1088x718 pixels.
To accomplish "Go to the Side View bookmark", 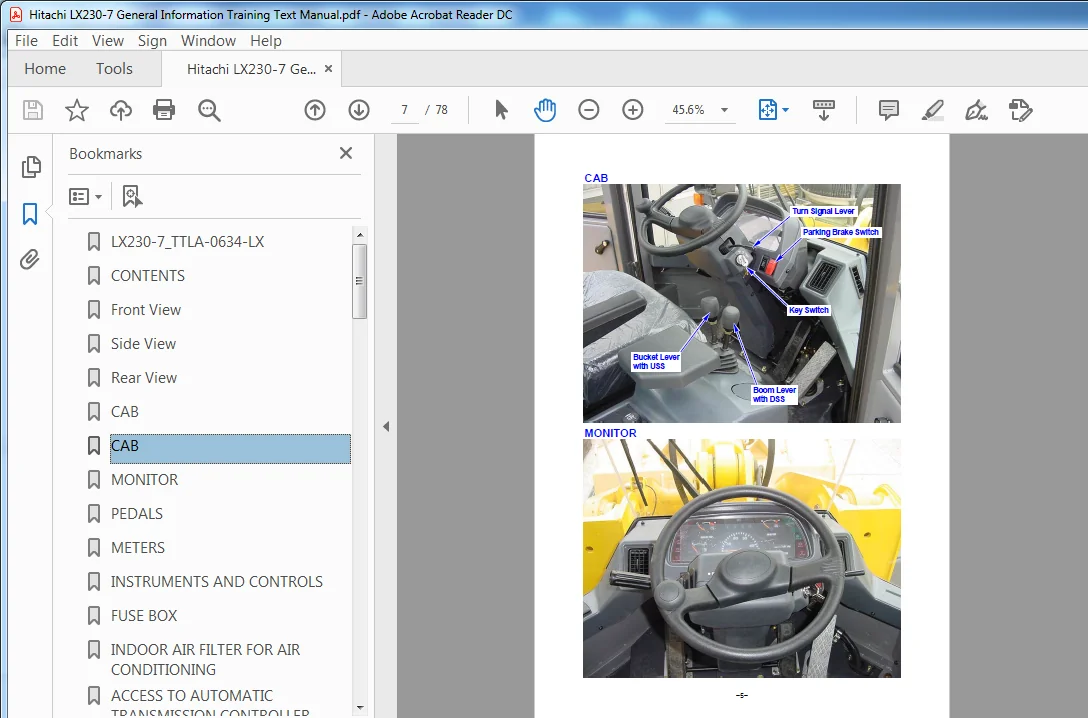I will (x=143, y=343).
